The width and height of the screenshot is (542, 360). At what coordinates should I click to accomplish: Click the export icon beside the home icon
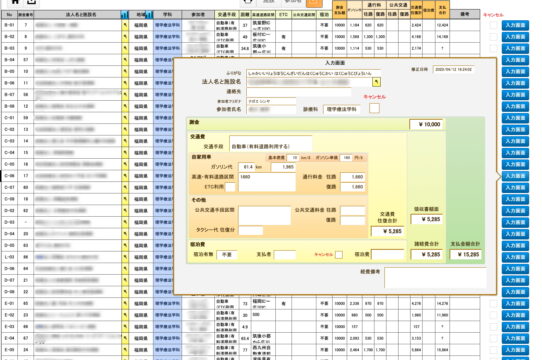pyautogui.click(x=31, y=1)
